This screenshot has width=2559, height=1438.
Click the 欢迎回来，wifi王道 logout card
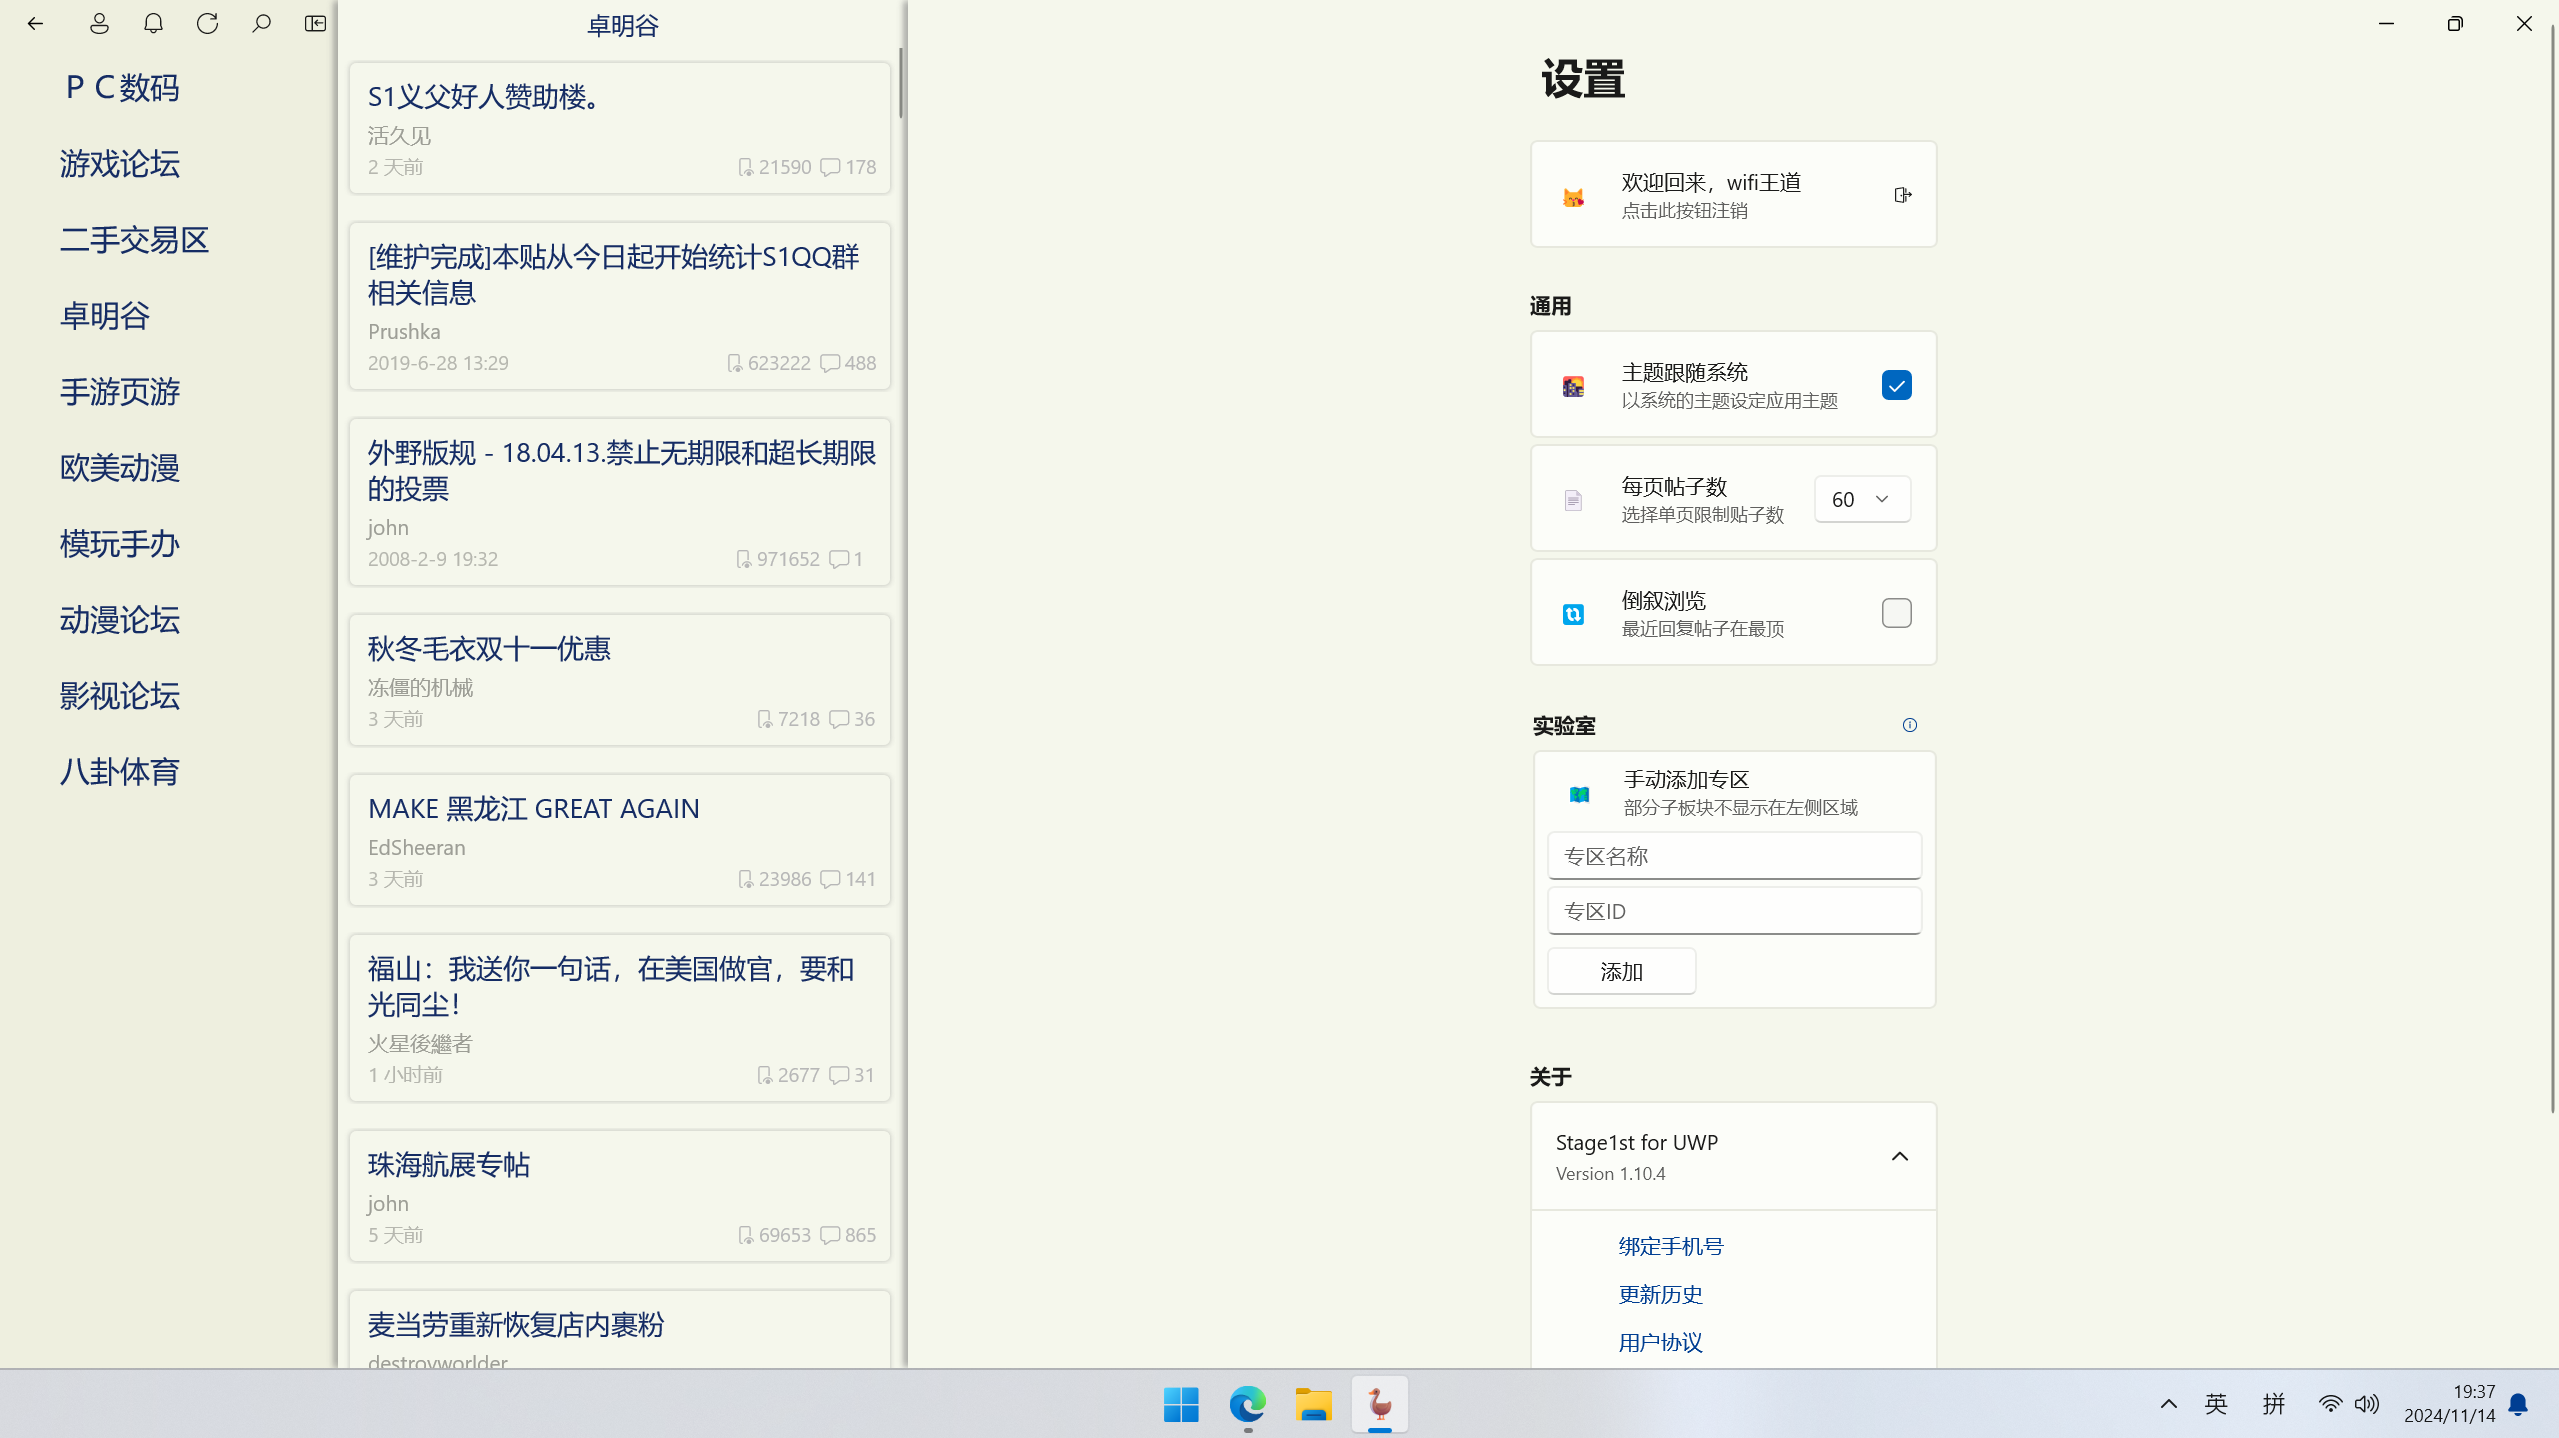point(1733,195)
